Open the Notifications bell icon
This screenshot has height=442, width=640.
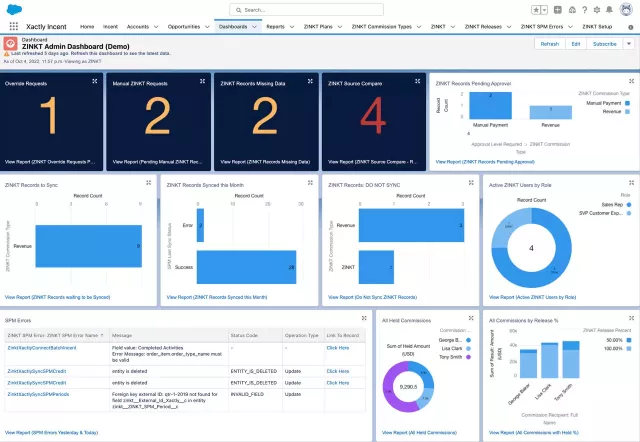(x=609, y=10)
